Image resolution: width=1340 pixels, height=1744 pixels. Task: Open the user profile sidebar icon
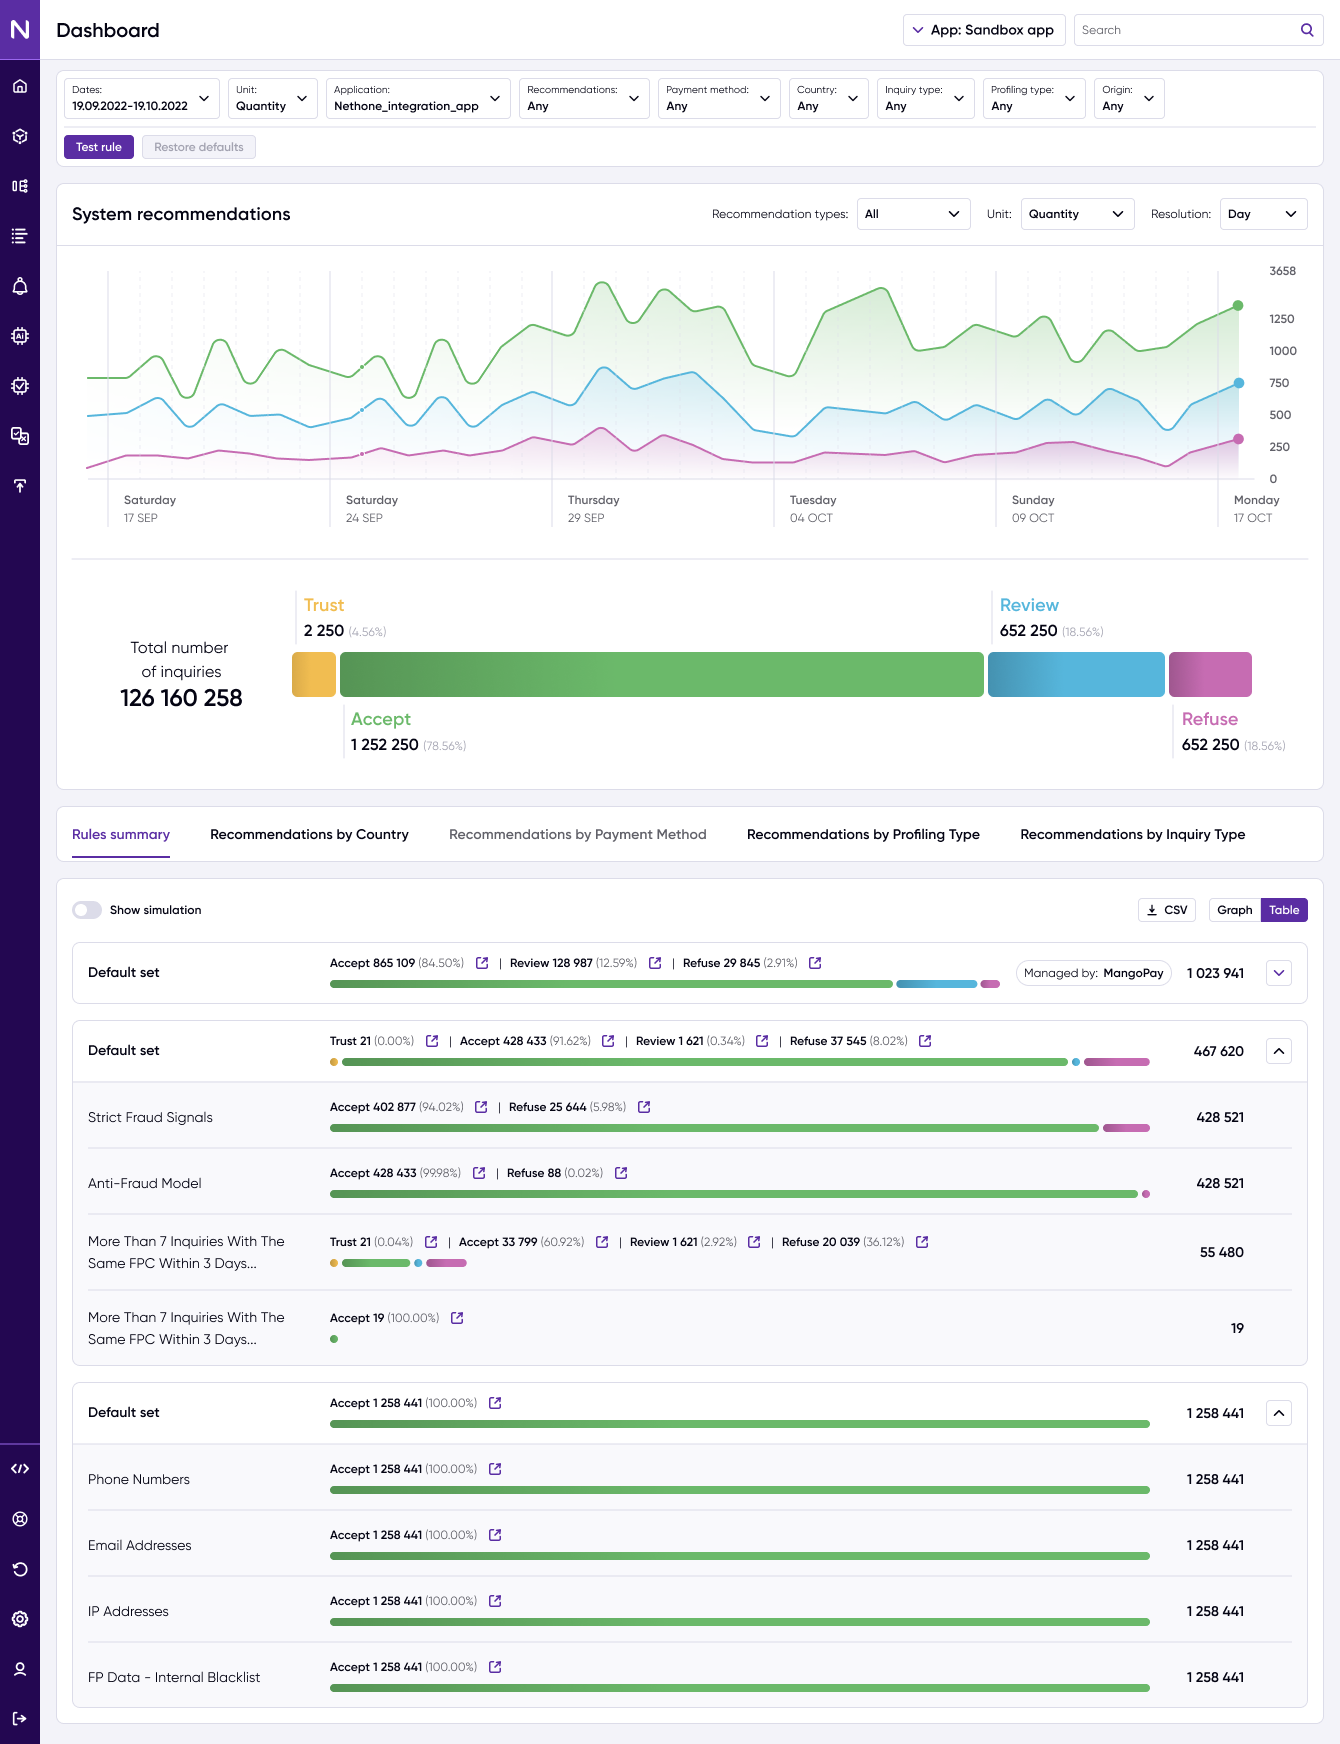(x=20, y=1669)
